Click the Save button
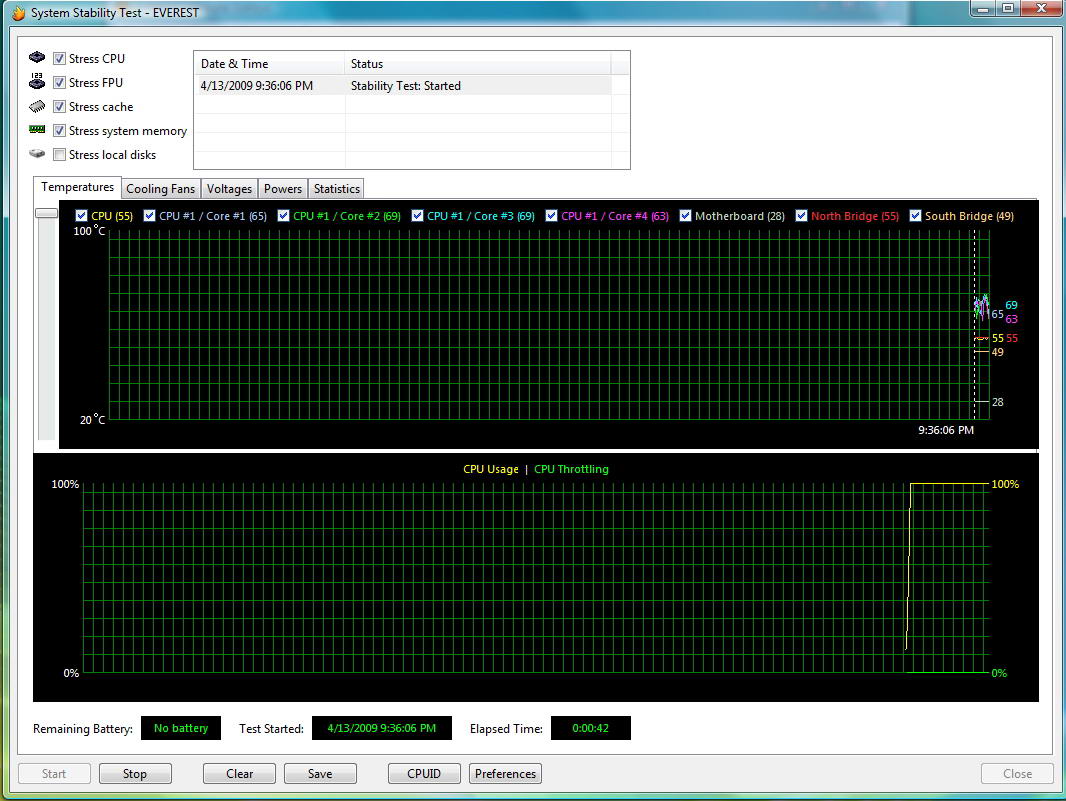1066x801 pixels. (320, 774)
